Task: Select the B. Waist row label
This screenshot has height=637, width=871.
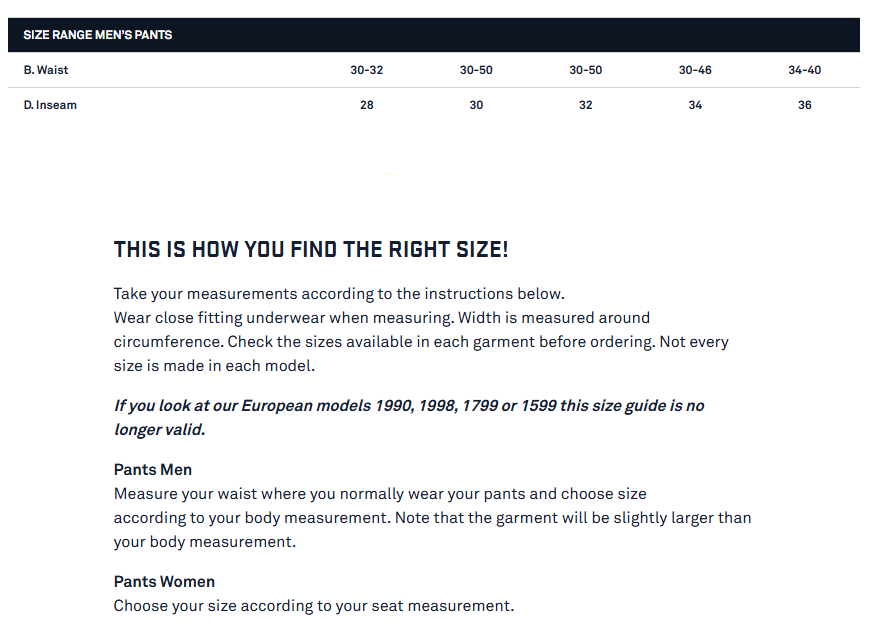Action: pyautogui.click(x=46, y=71)
